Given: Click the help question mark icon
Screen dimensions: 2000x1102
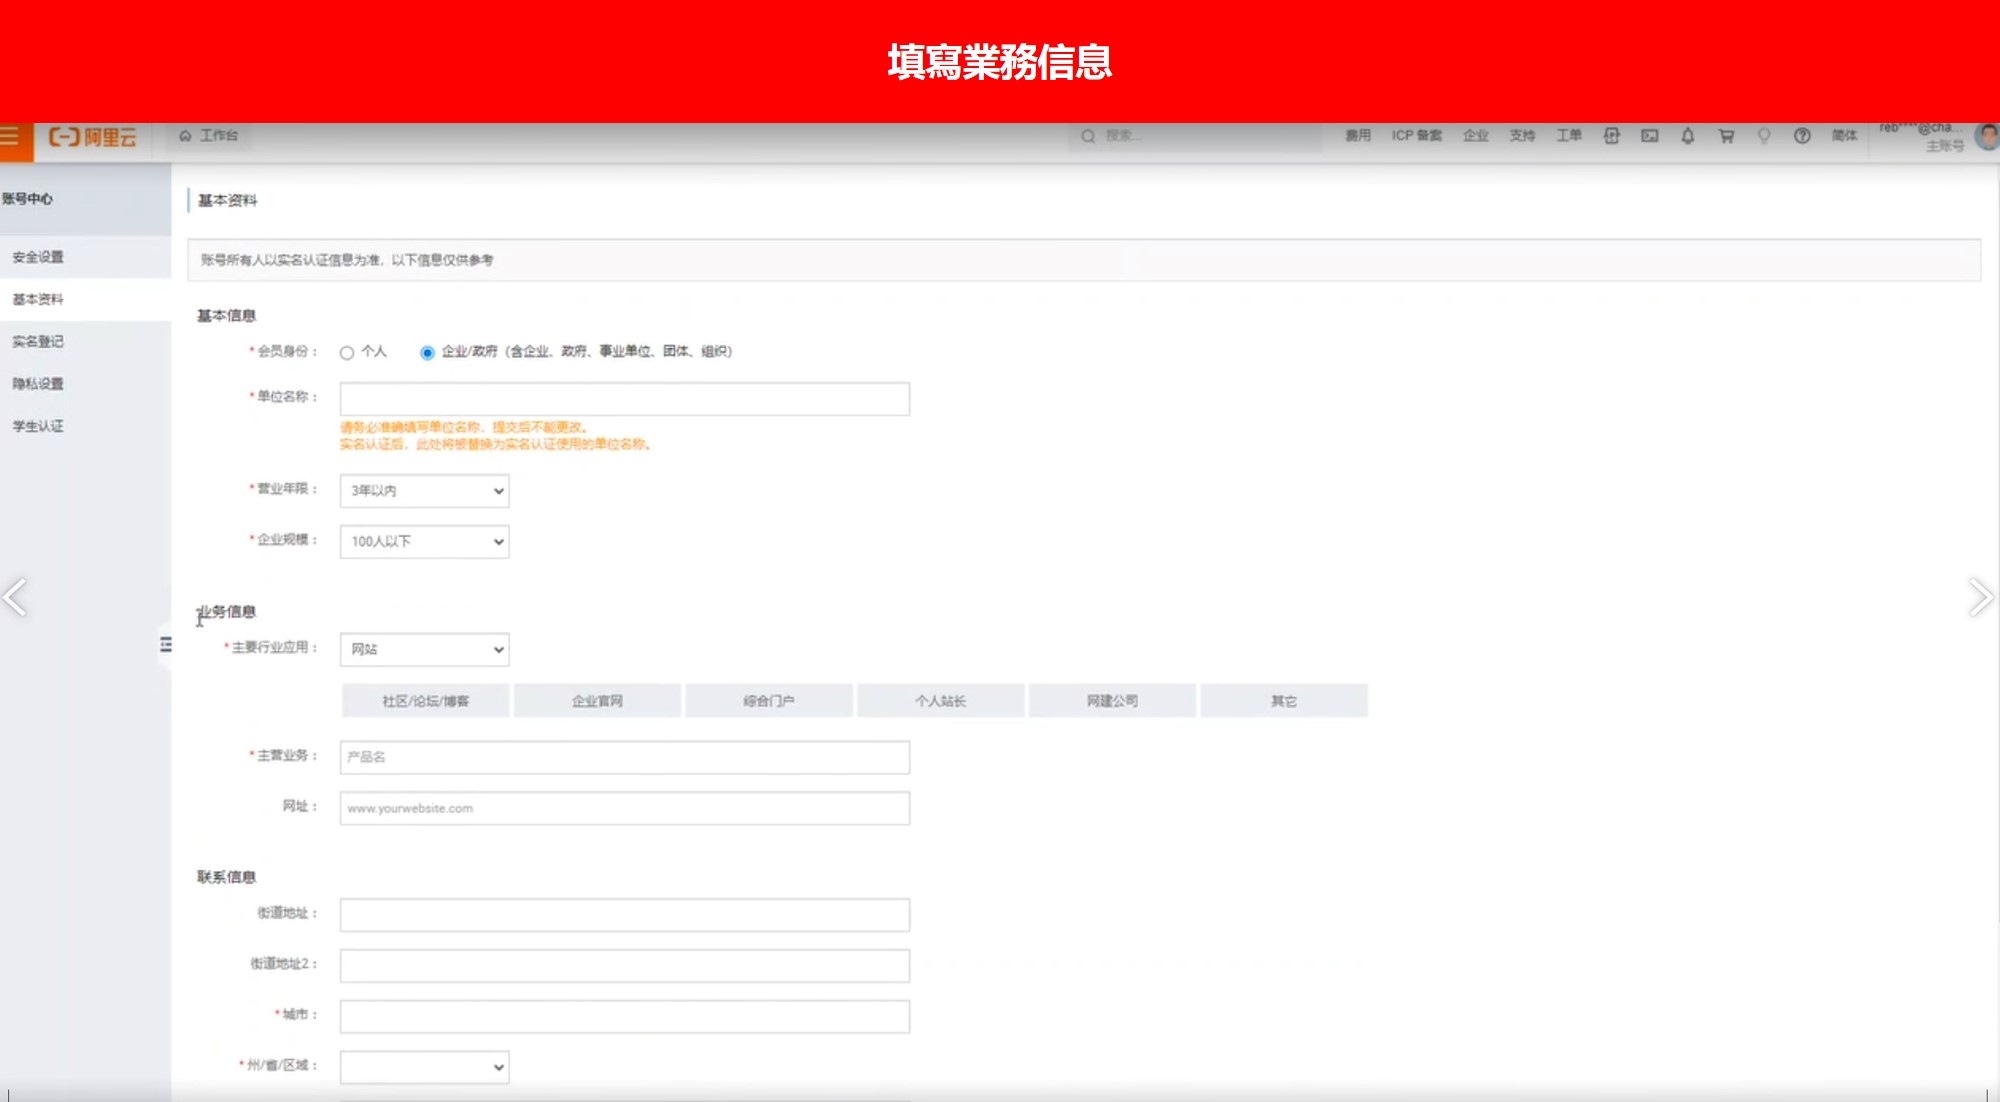Looking at the screenshot, I should point(1802,136).
